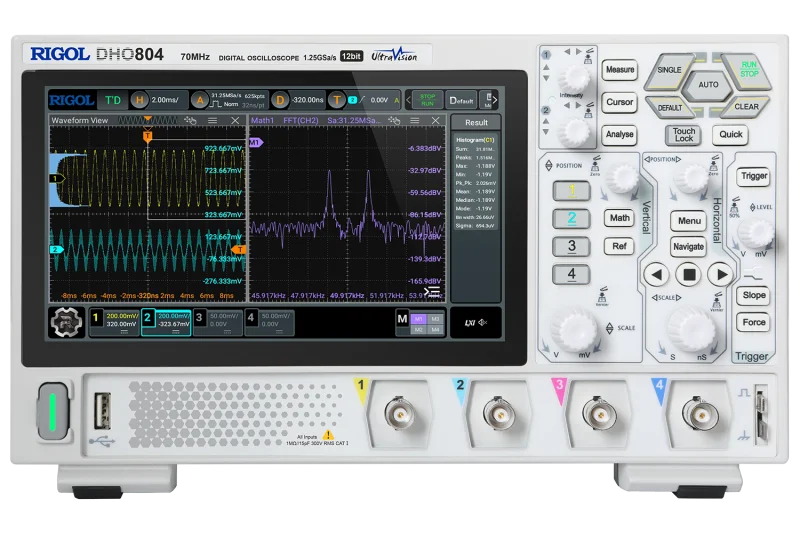This screenshot has height=533, width=800.
Task: Tap the touch-gesture hand icon in the Math1 window
Action: click(394, 120)
